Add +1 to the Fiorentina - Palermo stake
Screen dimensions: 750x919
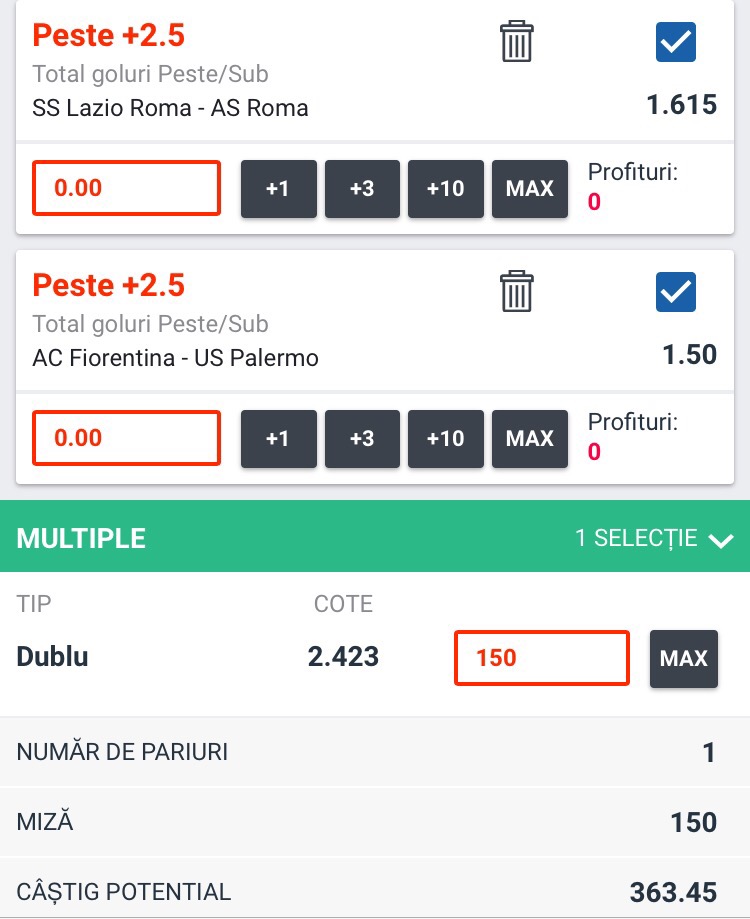[278, 438]
